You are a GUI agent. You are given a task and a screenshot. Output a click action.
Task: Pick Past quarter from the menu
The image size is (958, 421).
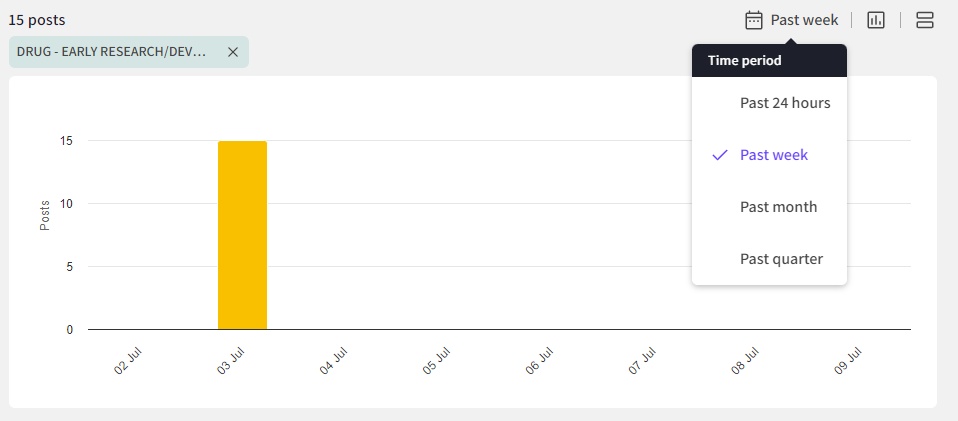(781, 259)
